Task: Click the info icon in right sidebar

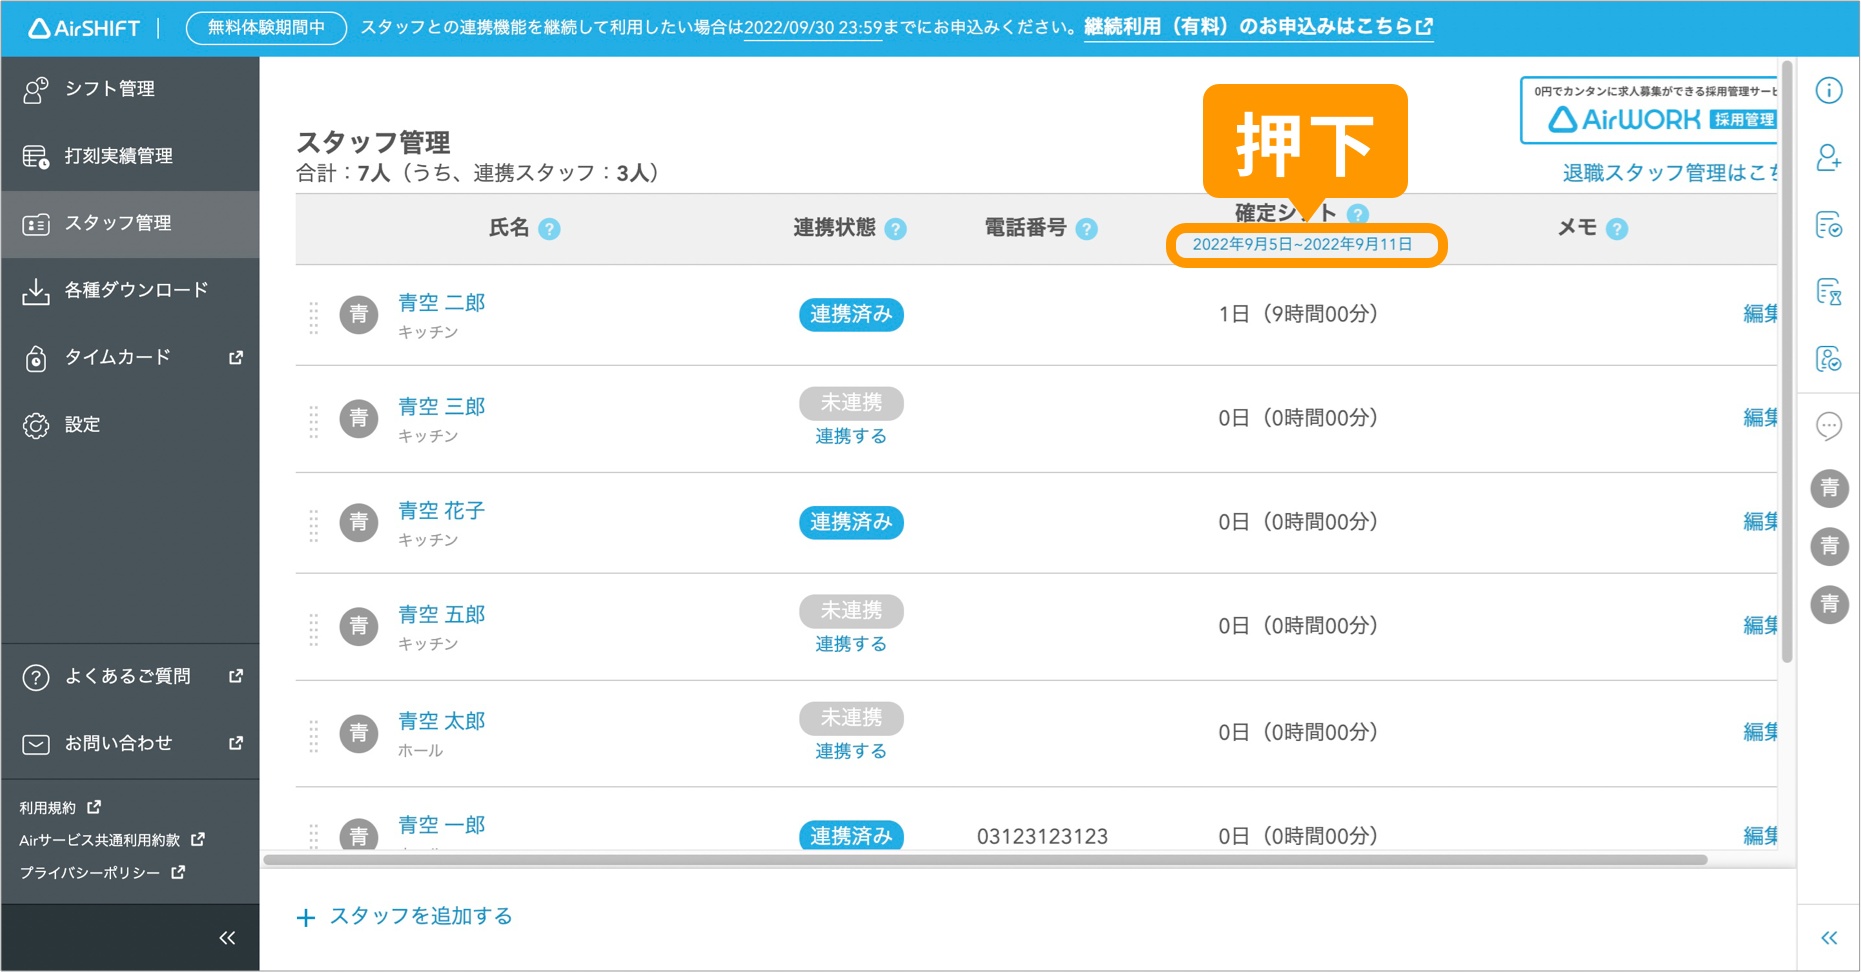Action: pos(1828,91)
